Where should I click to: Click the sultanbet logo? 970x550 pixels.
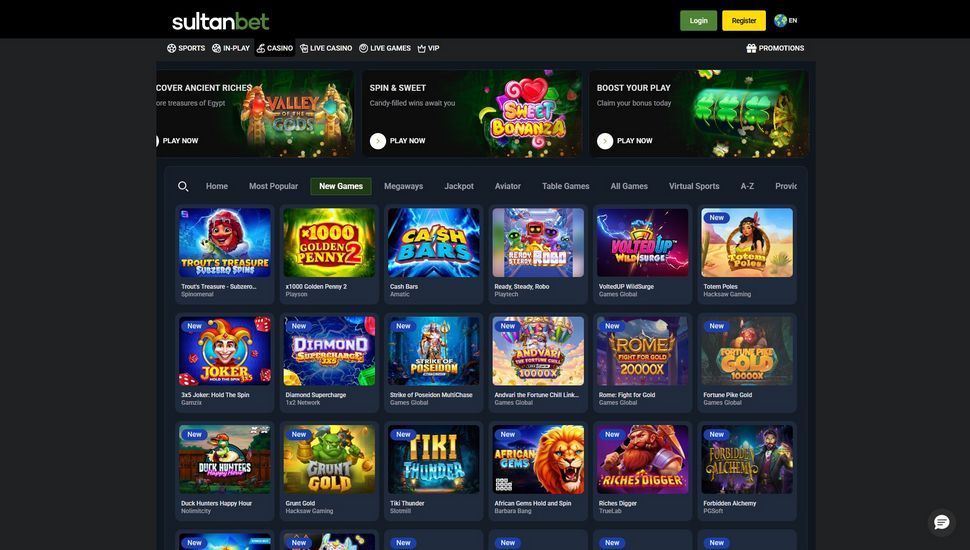coord(220,22)
